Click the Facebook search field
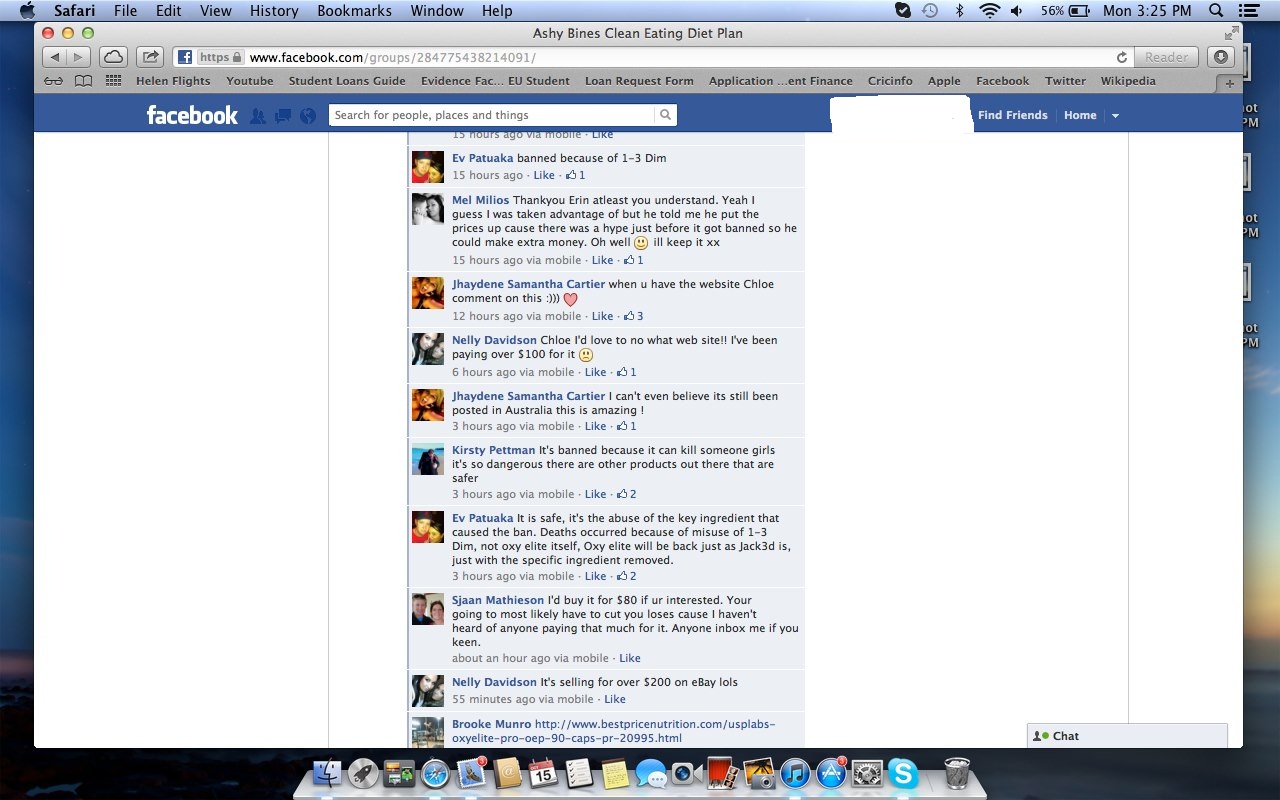 (x=491, y=115)
